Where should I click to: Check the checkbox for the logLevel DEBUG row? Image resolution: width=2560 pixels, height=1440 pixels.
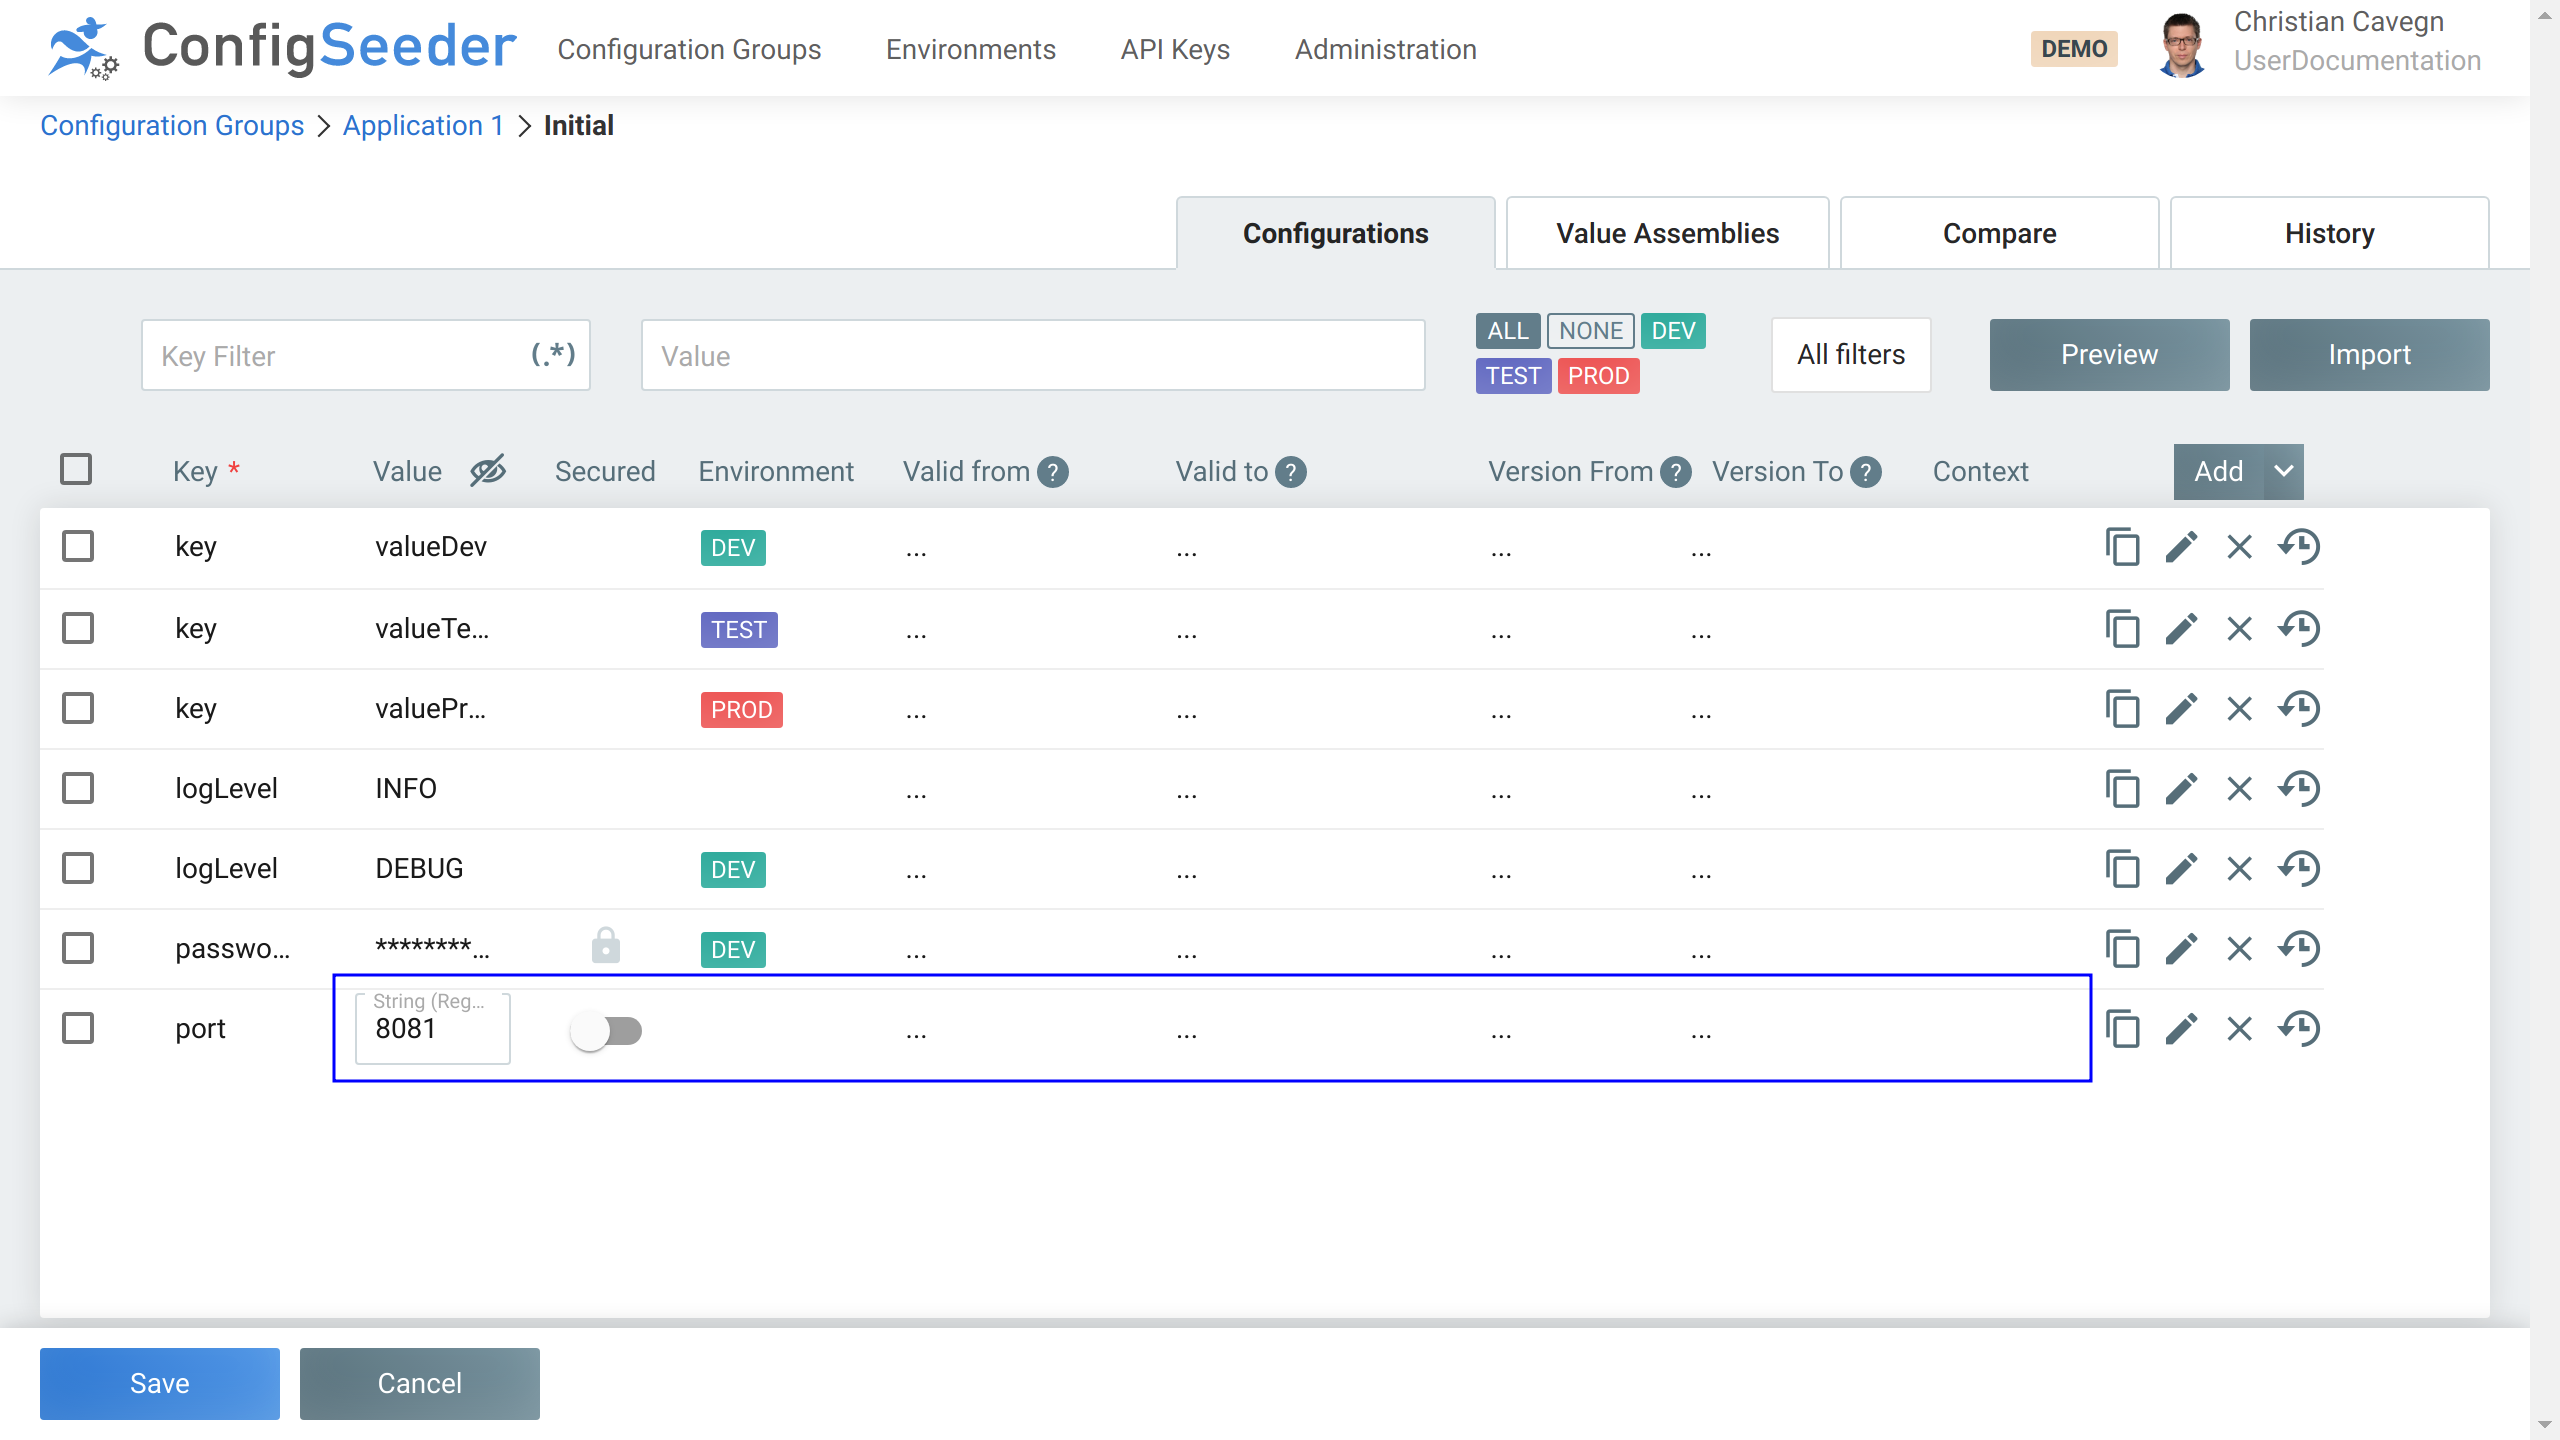point(77,868)
